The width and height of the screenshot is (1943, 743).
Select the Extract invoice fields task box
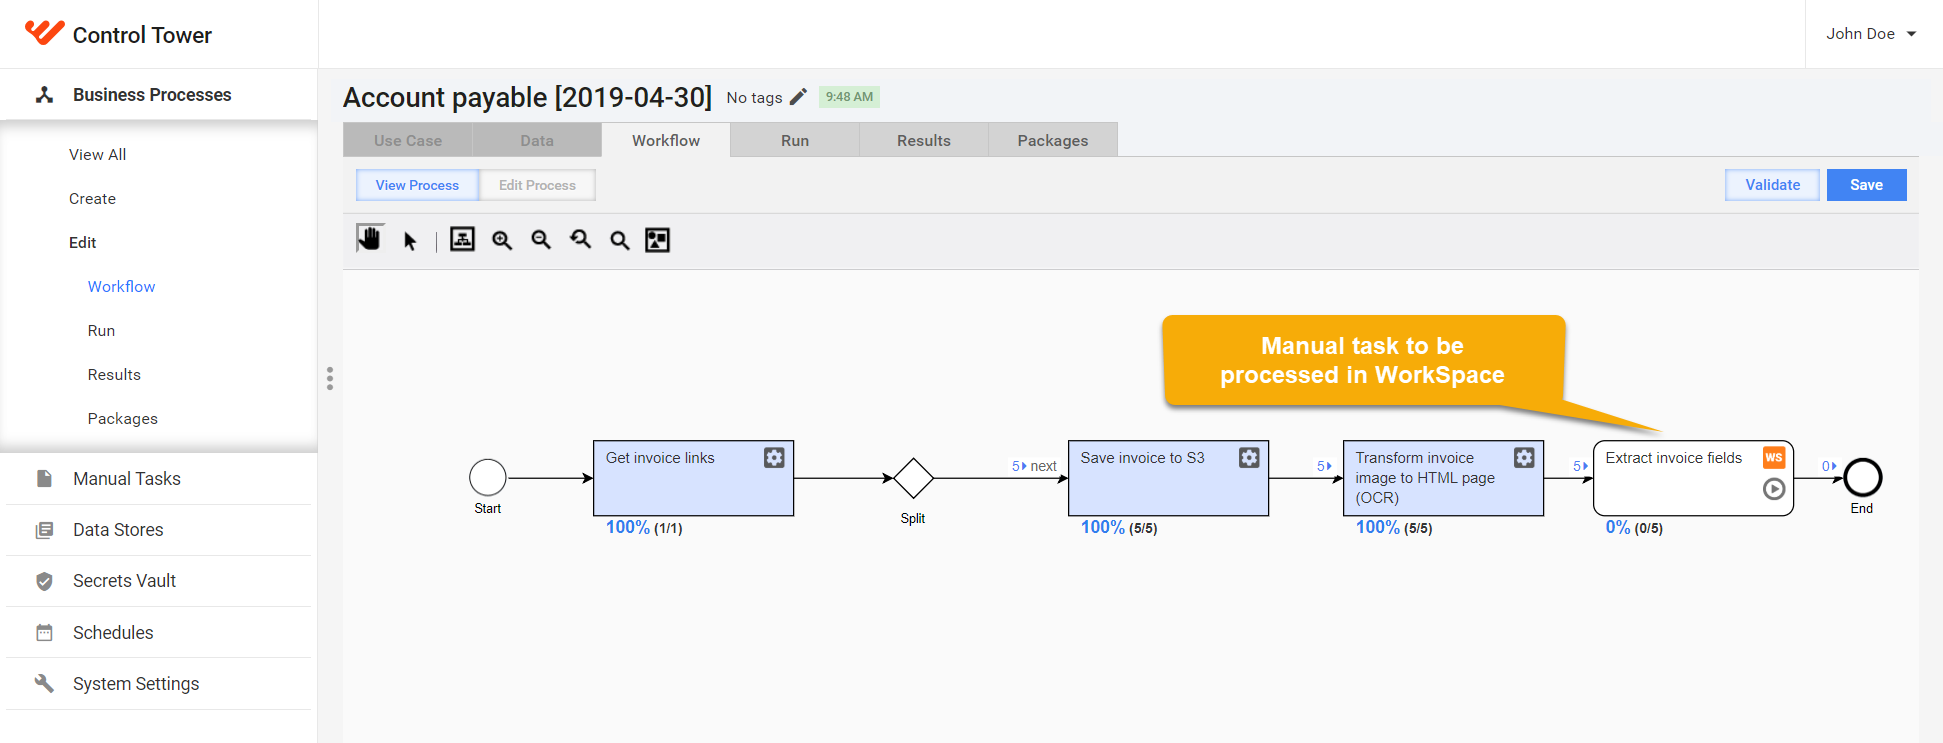[1693, 478]
